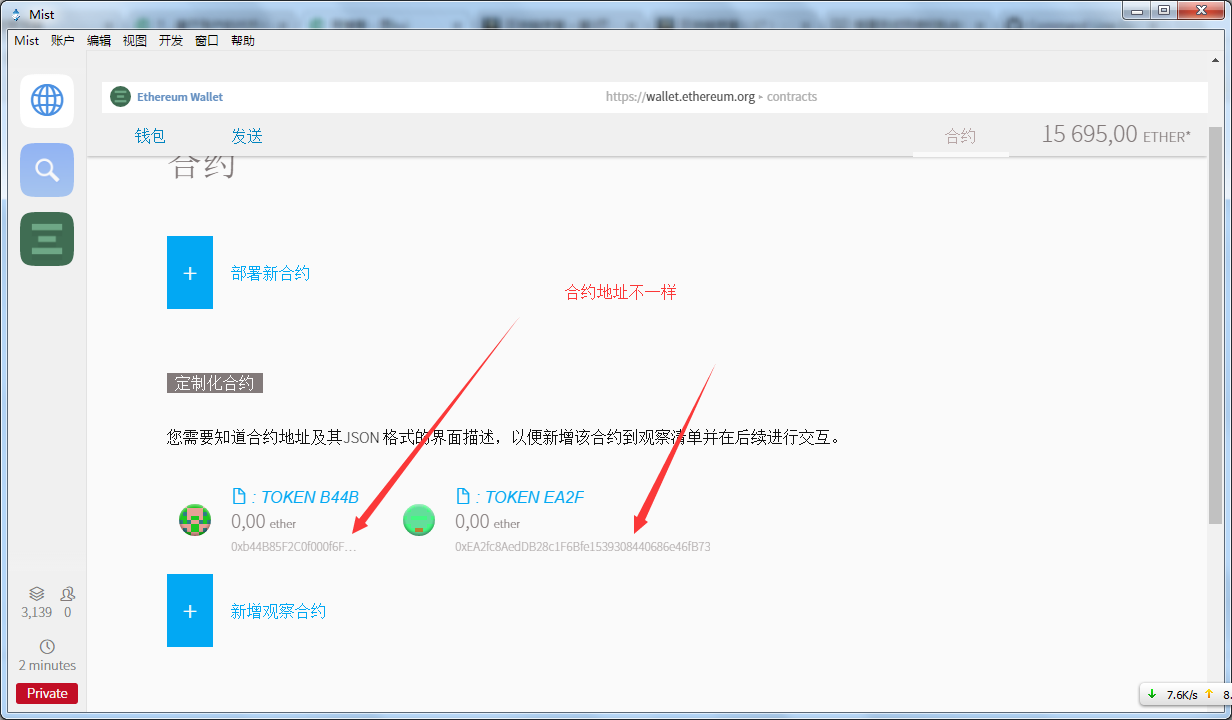Click the Ethereum Wallet logo in address bar

120,97
